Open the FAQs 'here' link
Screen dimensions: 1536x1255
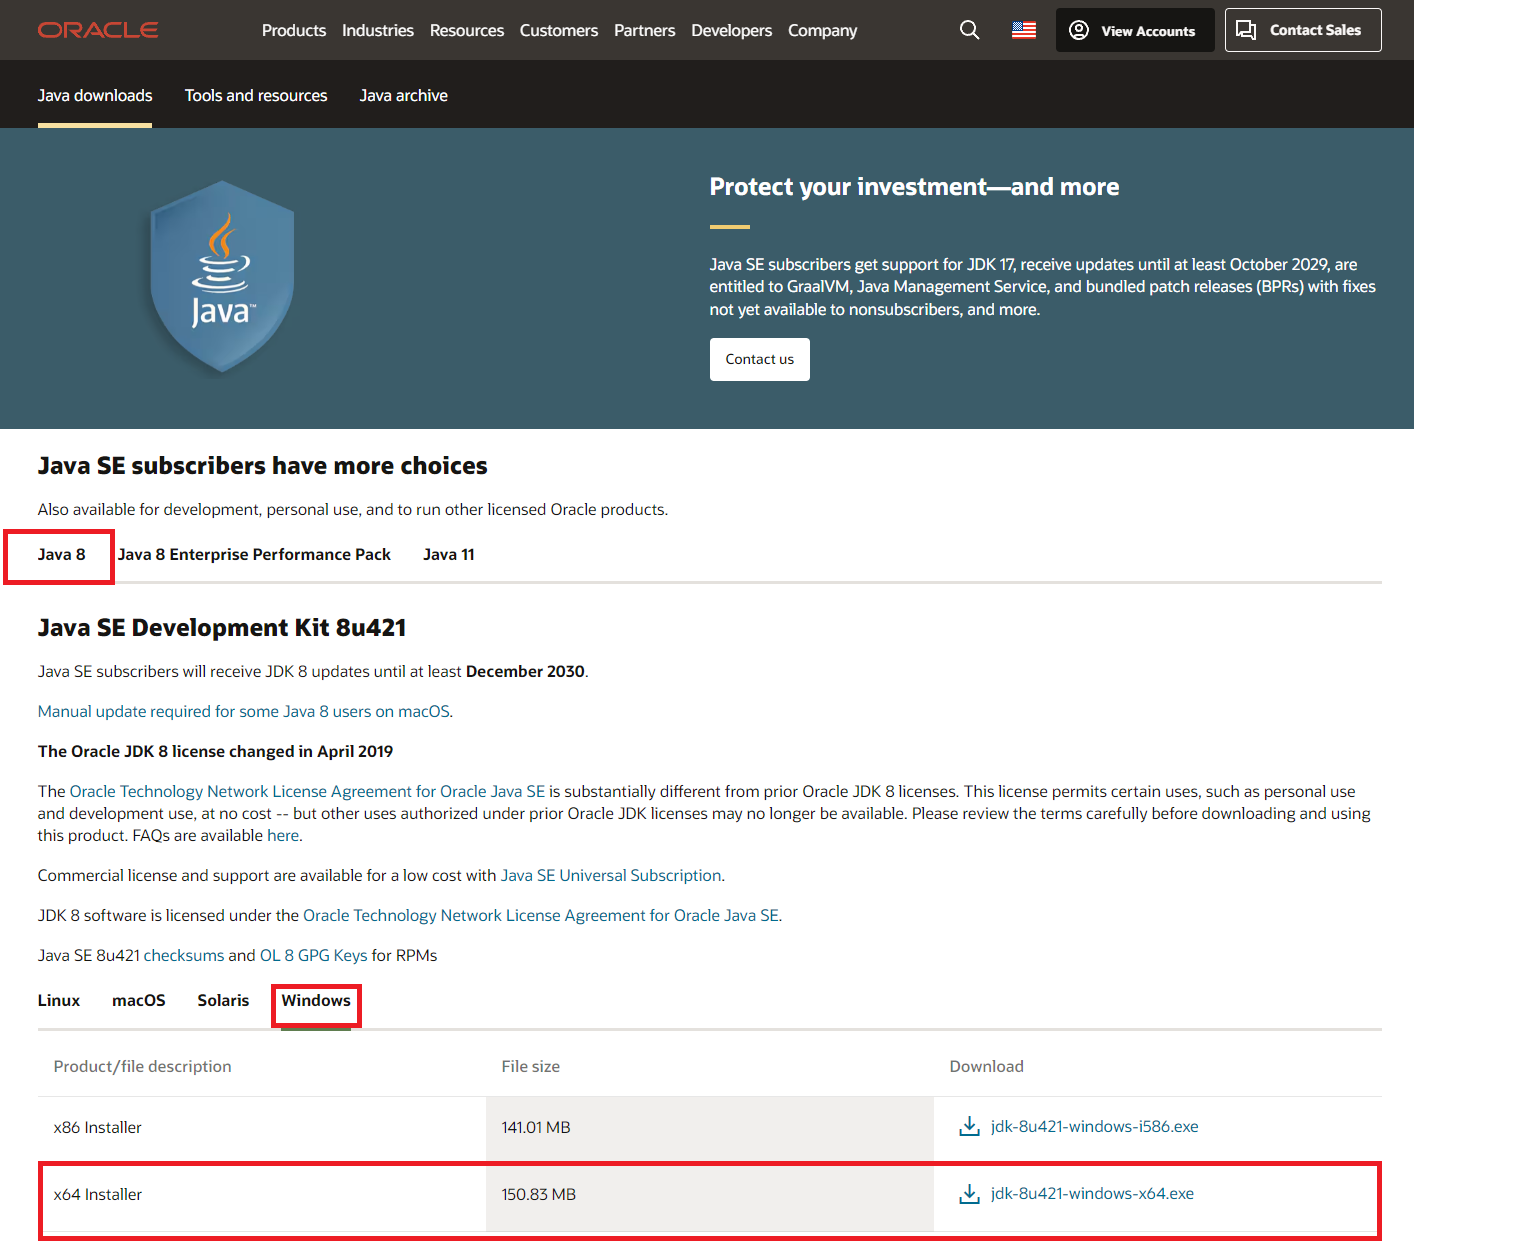pyautogui.click(x=283, y=836)
